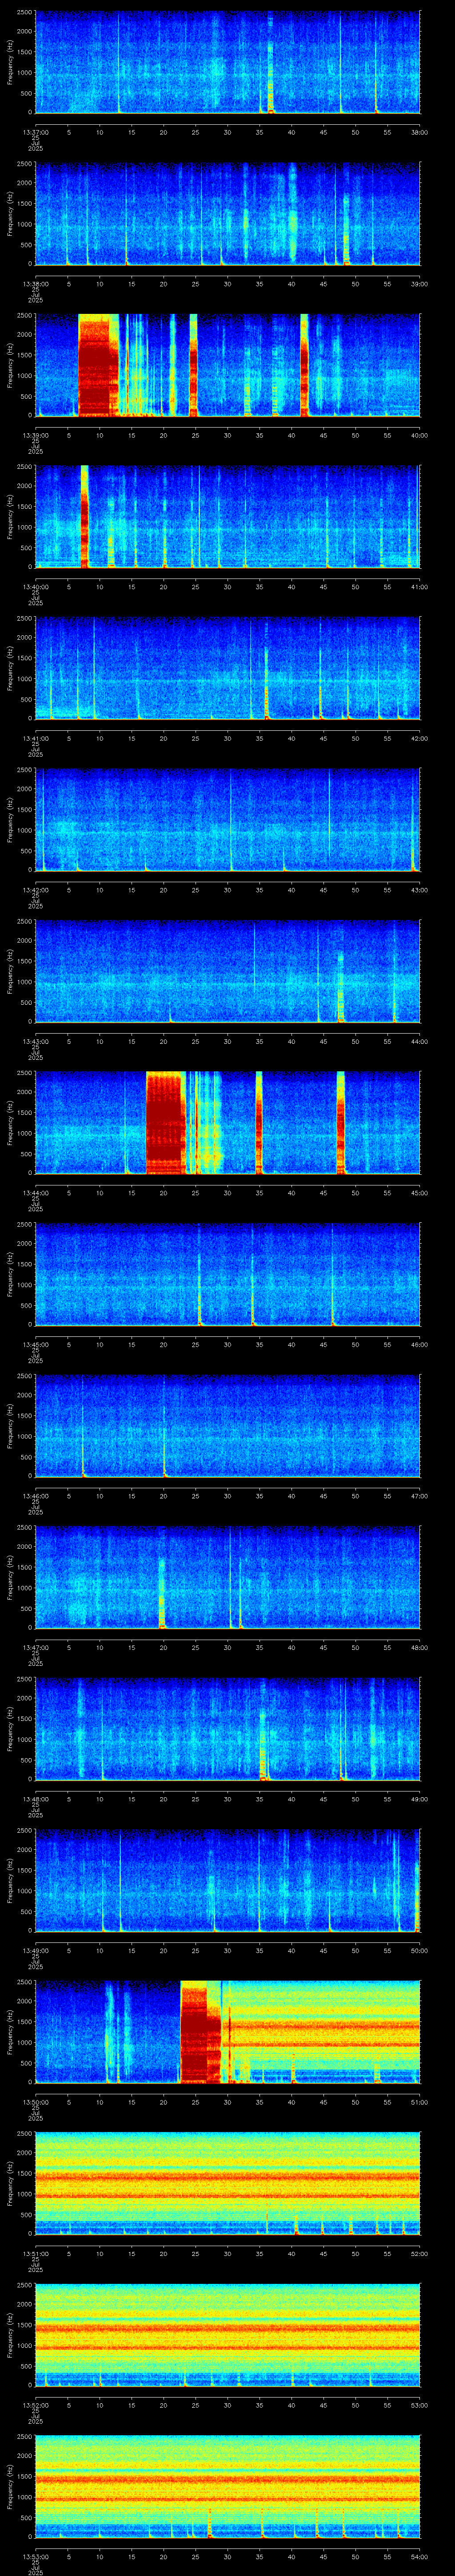Image resolution: width=455 pixels, height=2576 pixels.
Task: Click the "13:37:00" start time label
Action: pos(35,132)
